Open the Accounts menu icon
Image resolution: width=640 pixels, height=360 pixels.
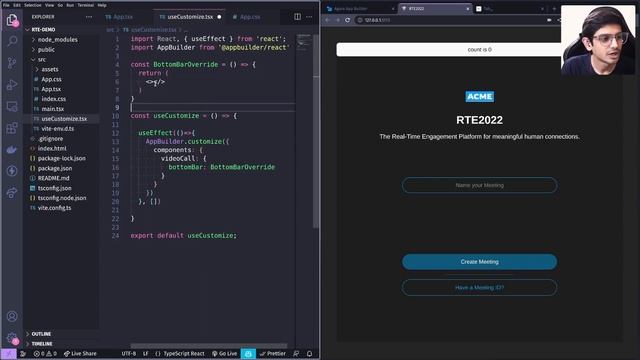click(12, 316)
